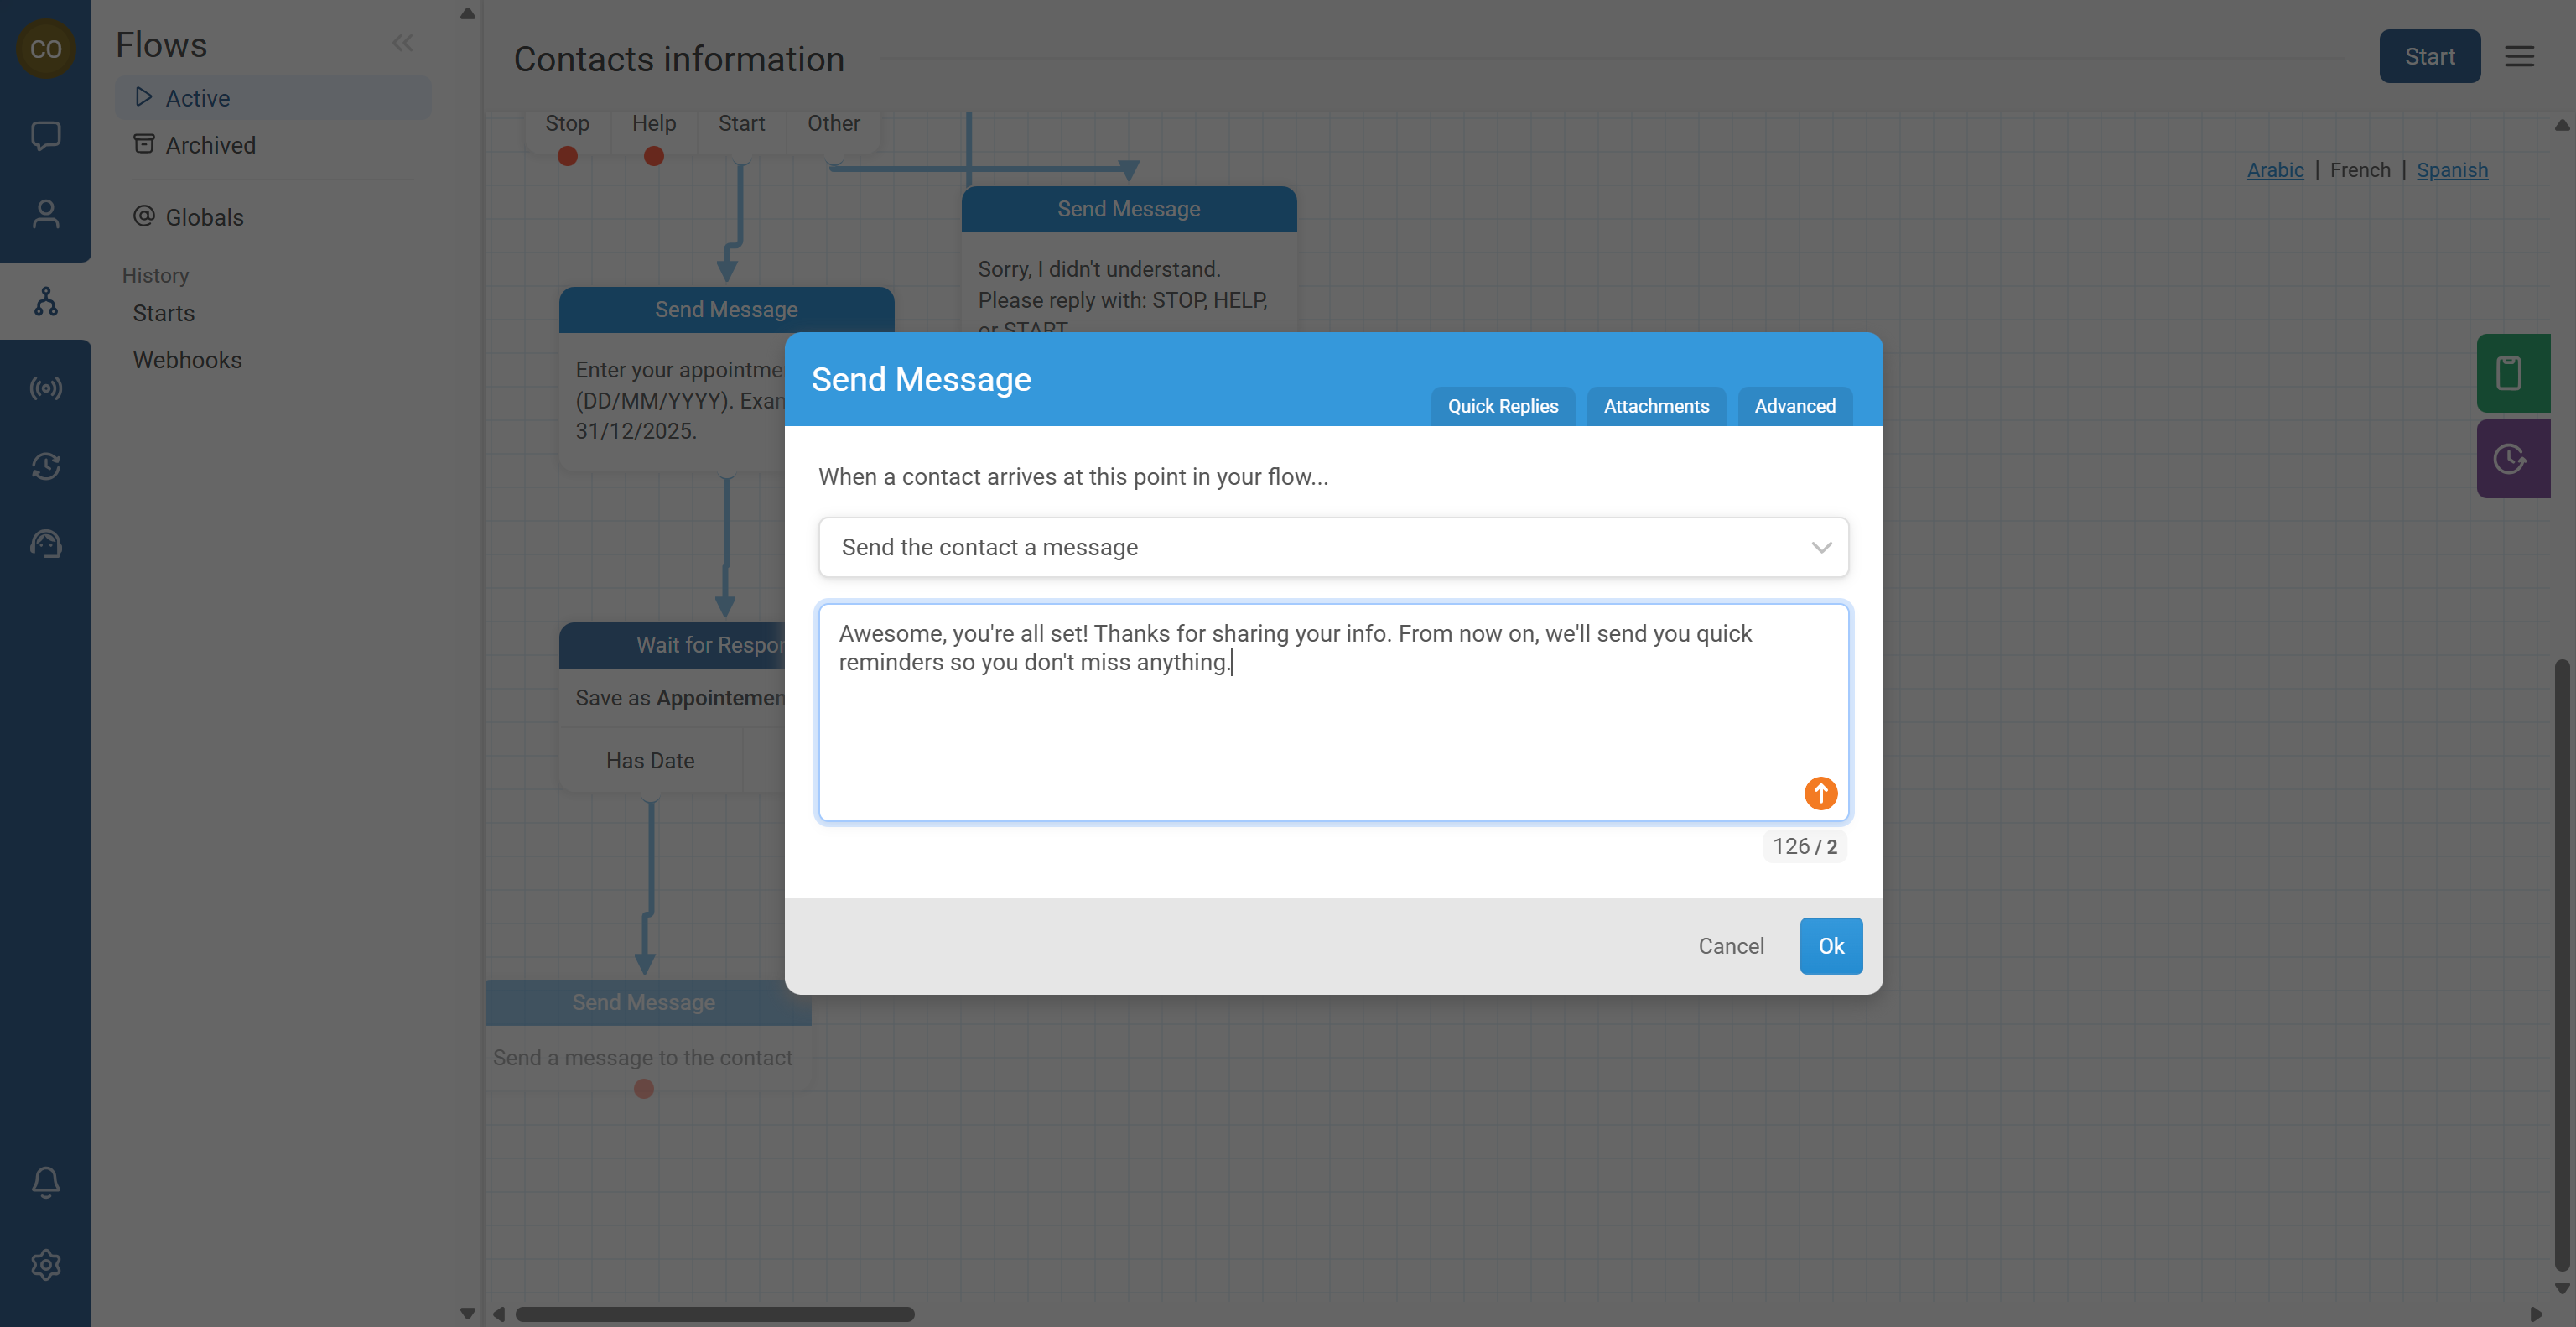This screenshot has height=1327, width=2576.
Task: Click the Spanish language link
Action: coord(2451,170)
